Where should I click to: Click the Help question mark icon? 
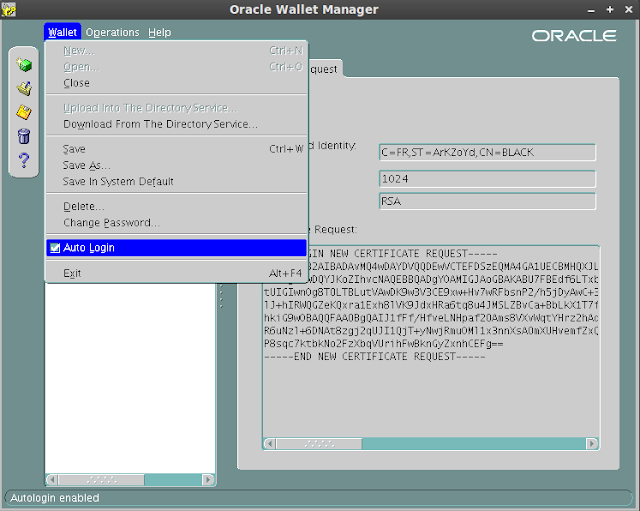(x=24, y=160)
